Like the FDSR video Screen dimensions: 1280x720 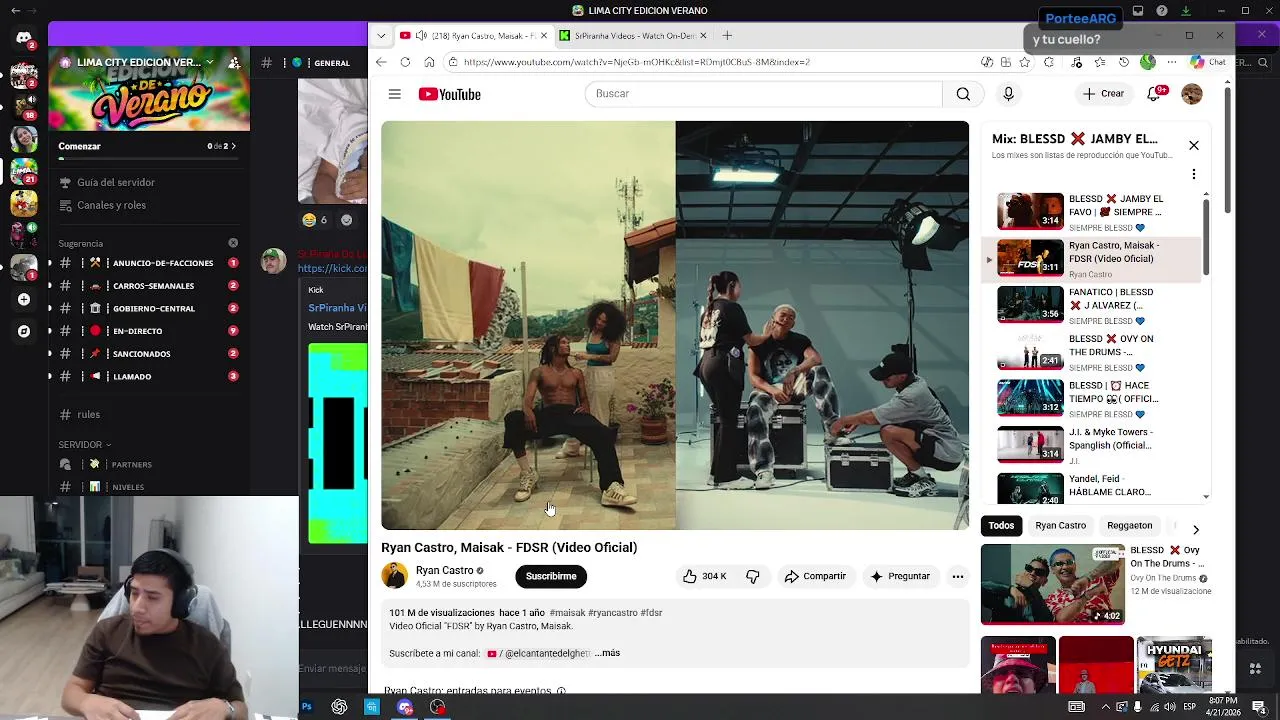tap(704, 576)
